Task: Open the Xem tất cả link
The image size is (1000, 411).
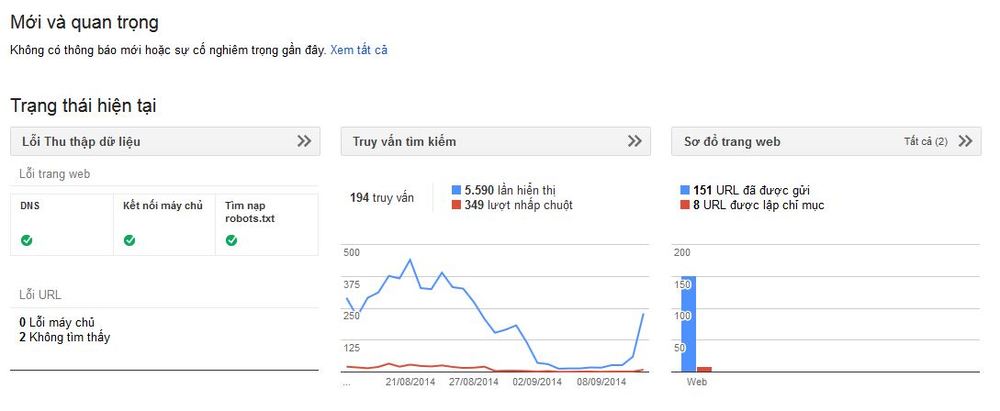Action: [358, 50]
